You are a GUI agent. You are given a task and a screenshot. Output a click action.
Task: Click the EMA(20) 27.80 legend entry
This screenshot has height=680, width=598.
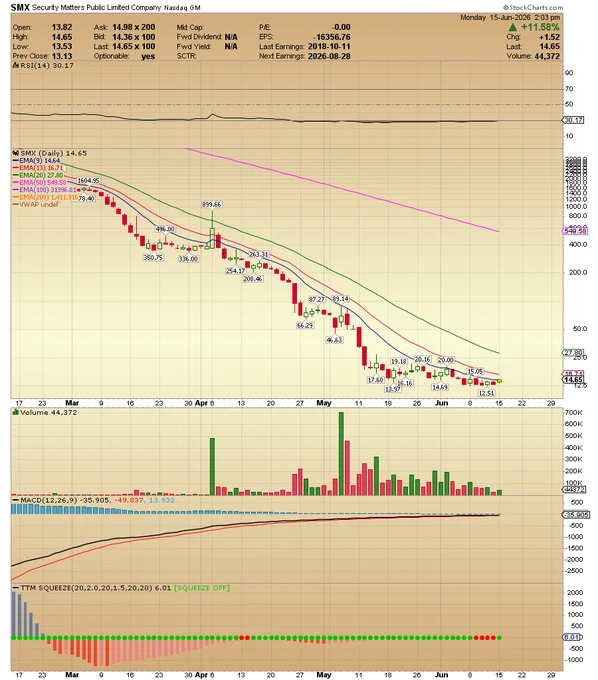point(38,175)
